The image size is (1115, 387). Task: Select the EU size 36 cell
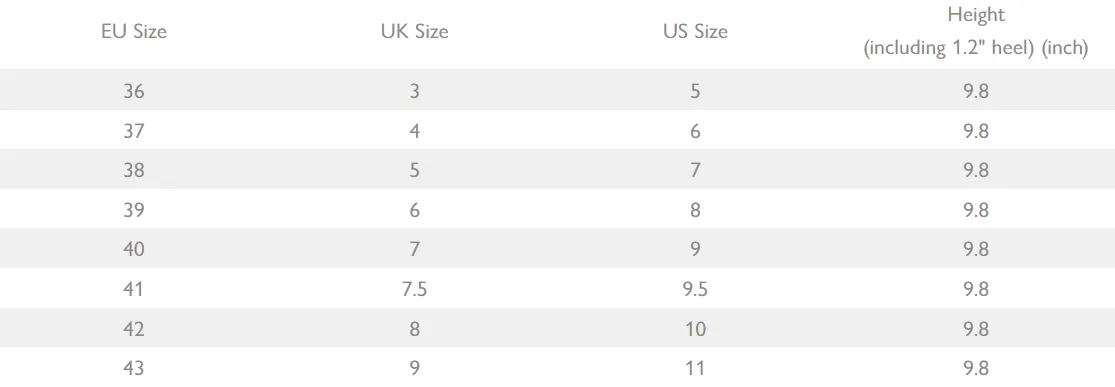[x=134, y=92]
